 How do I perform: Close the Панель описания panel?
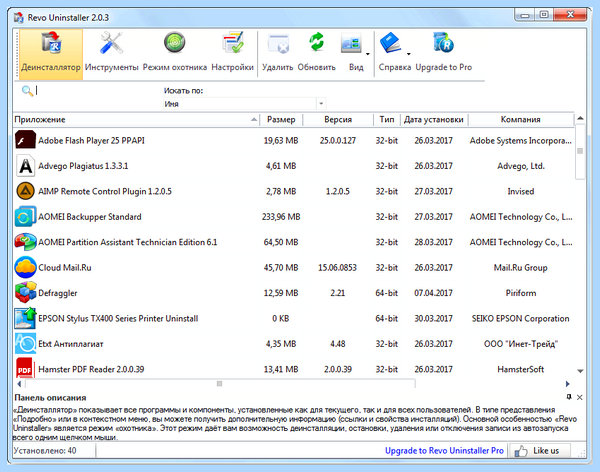click(x=580, y=397)
